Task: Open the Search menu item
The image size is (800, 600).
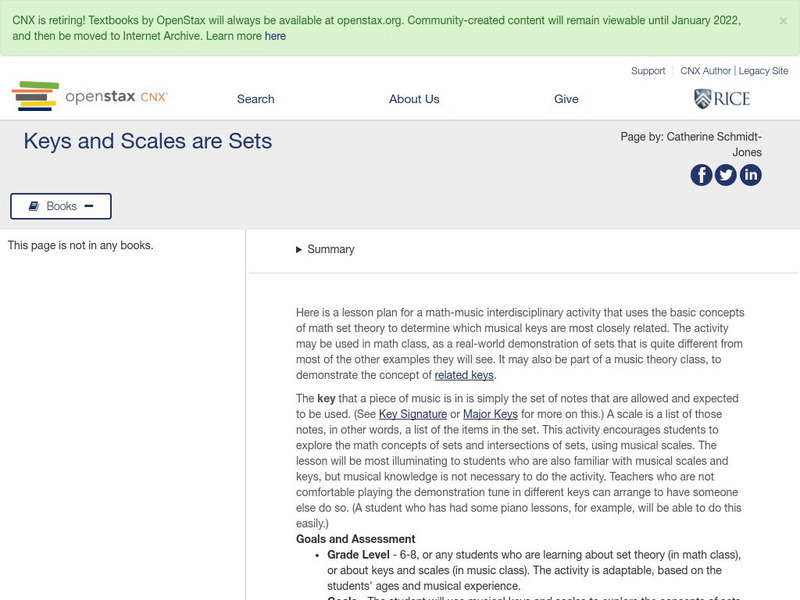Action: pos(255,99)
